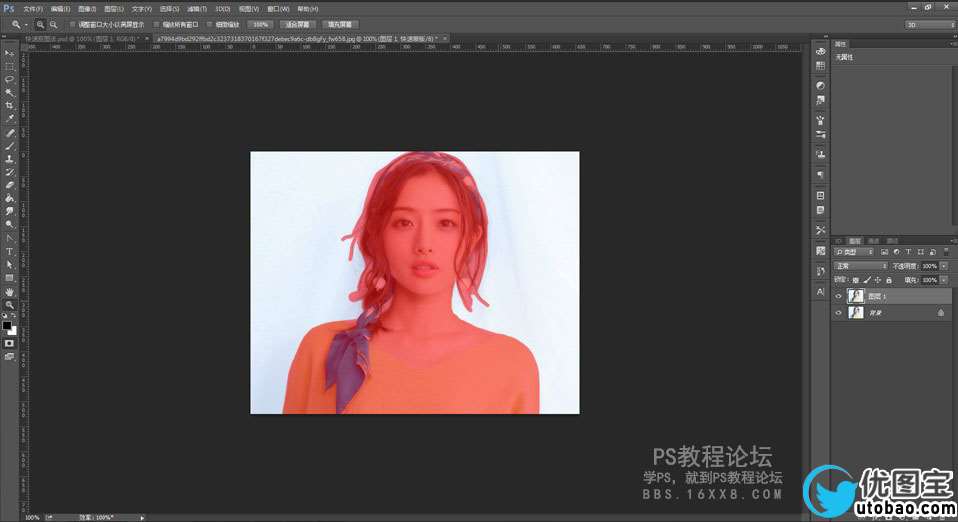
Task: Open the File (文件) menu
Action: [x=33, y=9]
